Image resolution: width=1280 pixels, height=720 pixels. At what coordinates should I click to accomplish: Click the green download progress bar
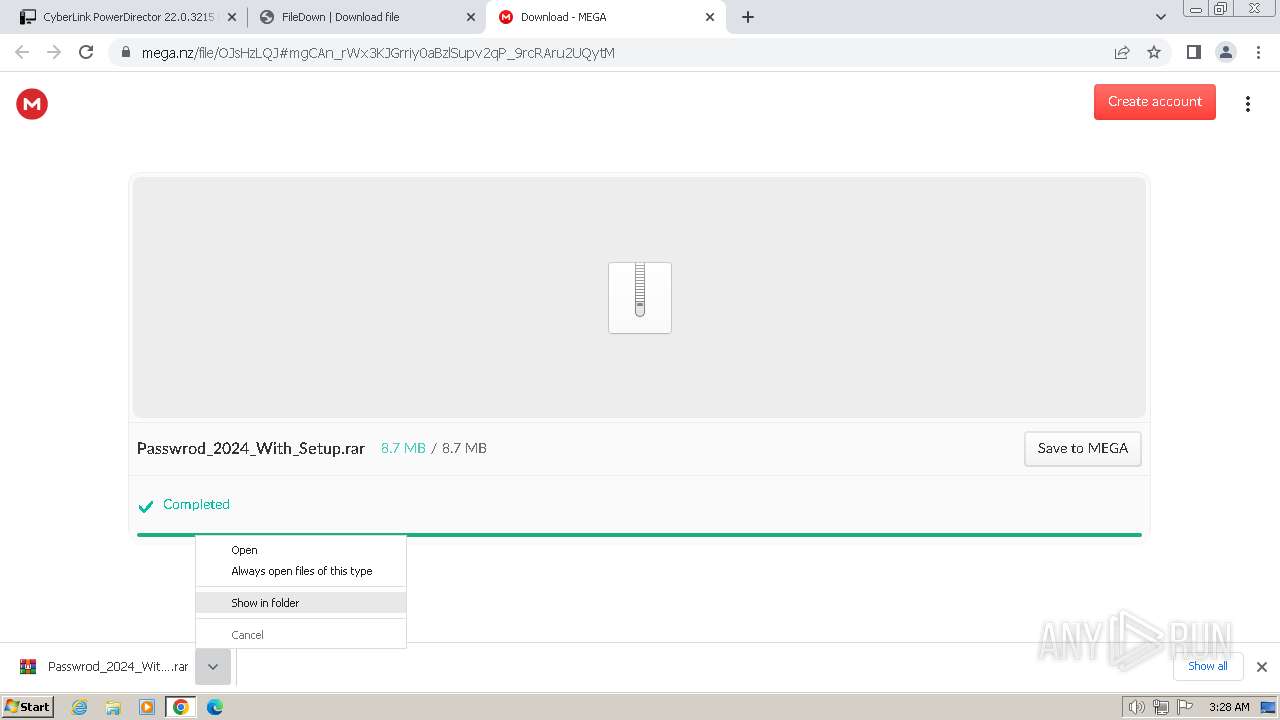pos(639,535)
